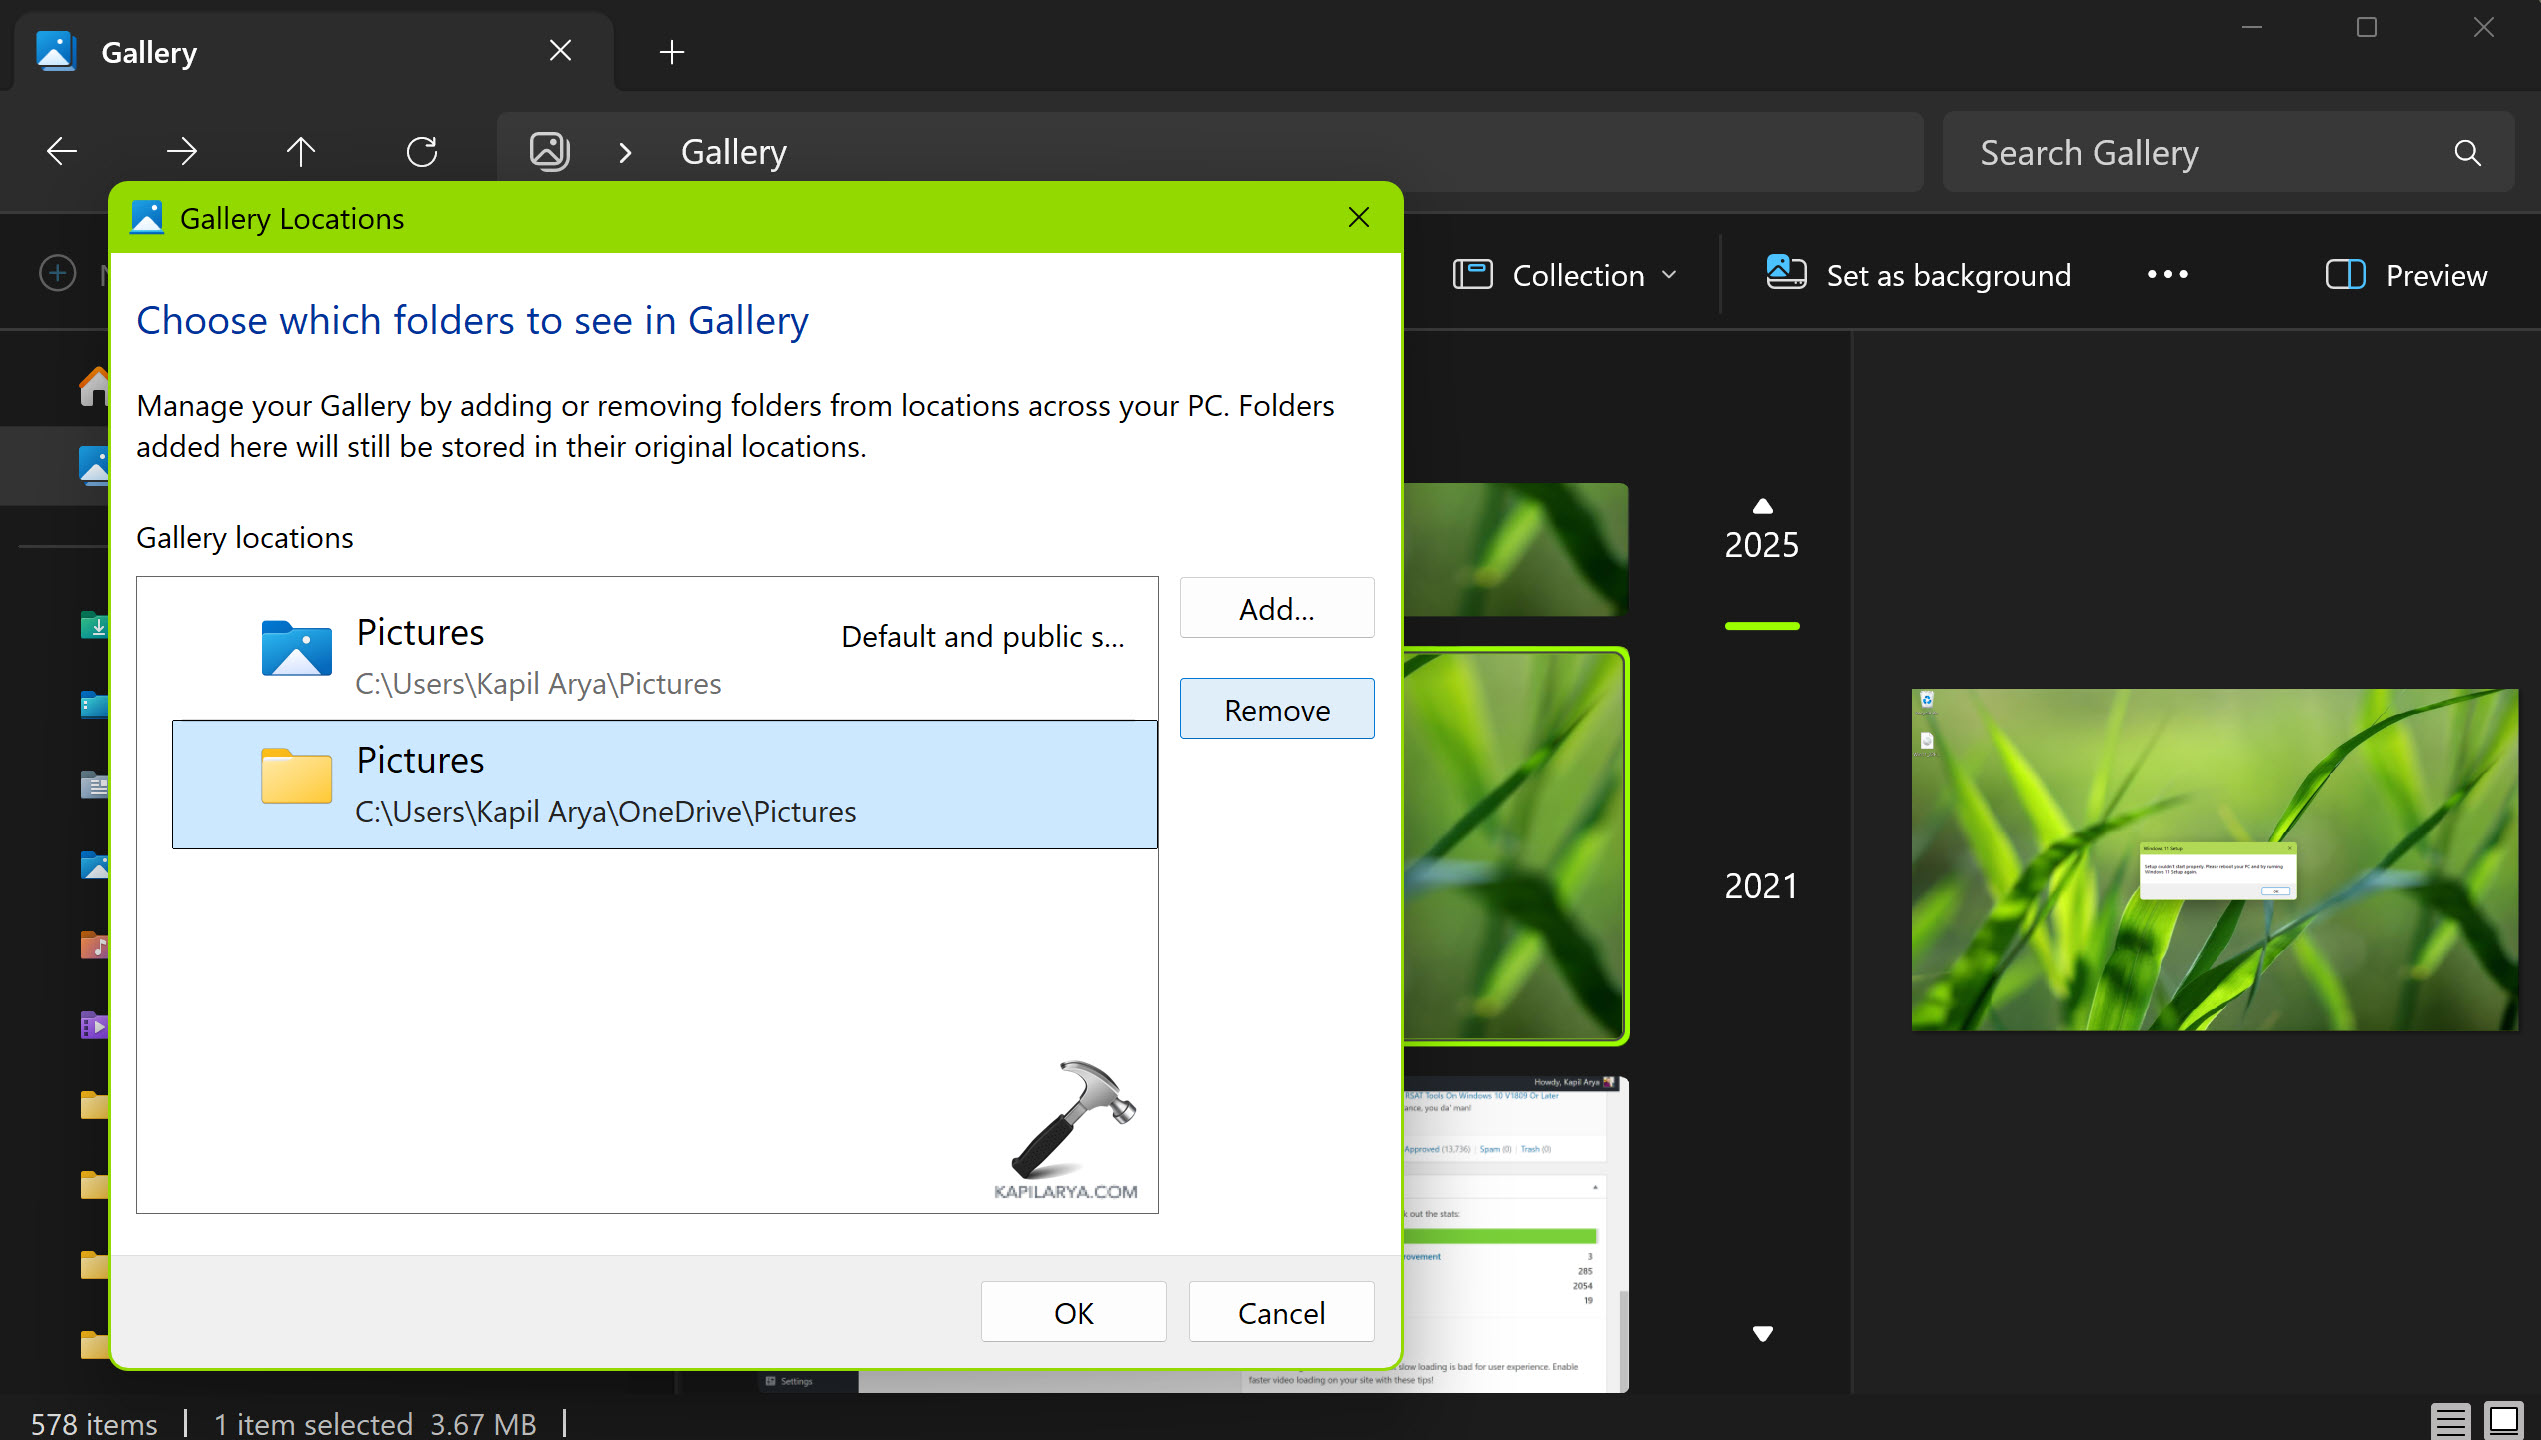
Task: Jump to 2021 on the timeline
Action: click(1761, 886)
